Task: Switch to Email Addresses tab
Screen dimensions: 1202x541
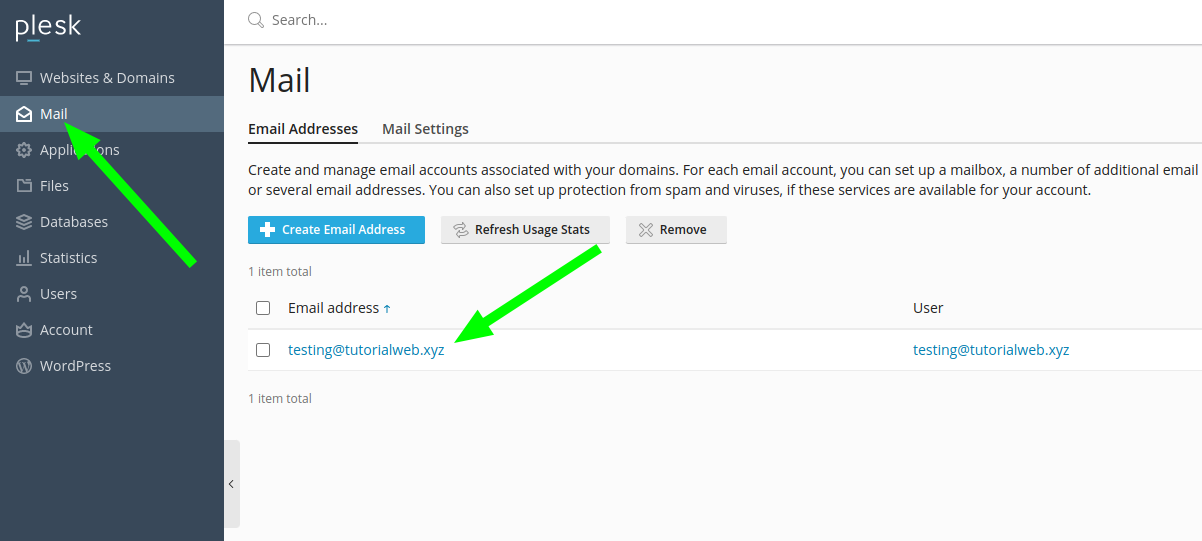Action: pyautogui.click(x=303, y=129)
